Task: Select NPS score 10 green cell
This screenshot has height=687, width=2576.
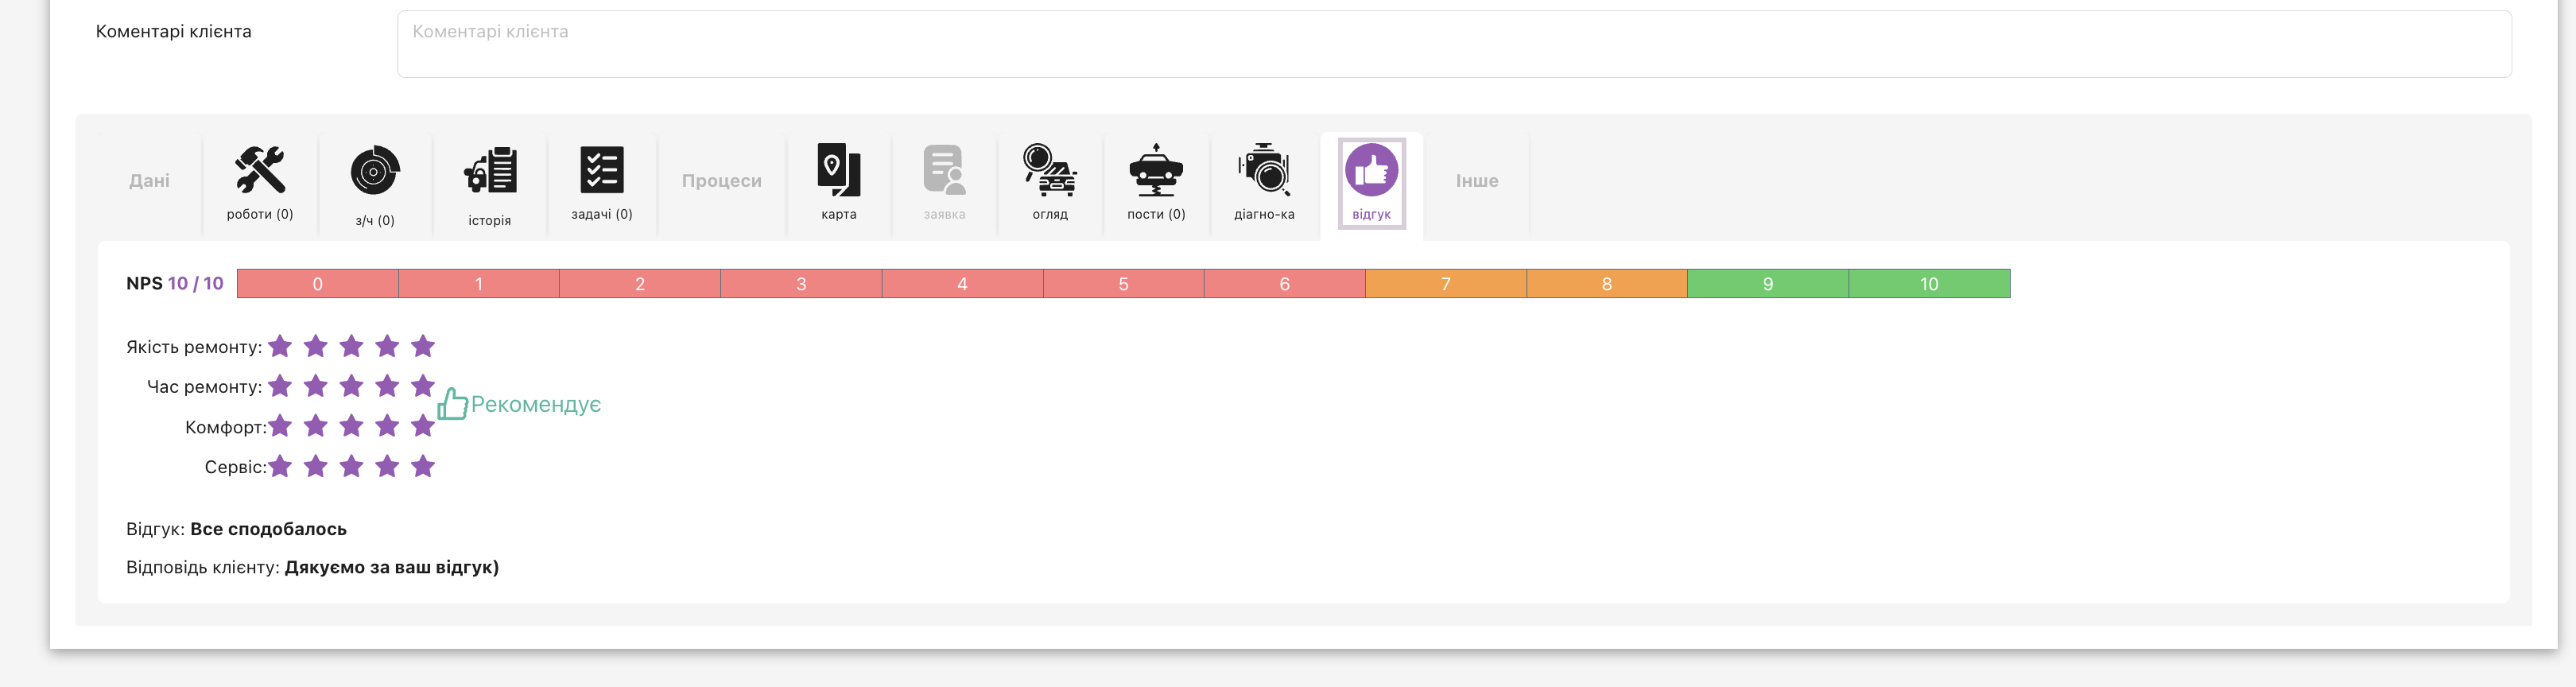Action: 1928,284
